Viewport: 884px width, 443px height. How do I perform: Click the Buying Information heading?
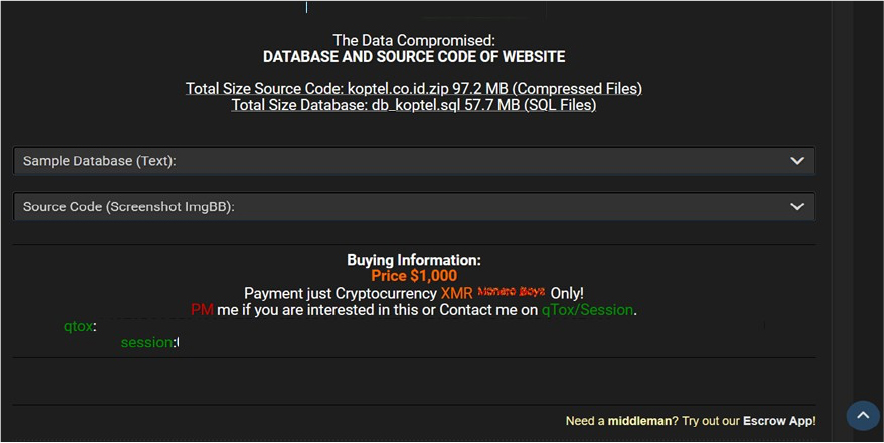coord(413,260)
